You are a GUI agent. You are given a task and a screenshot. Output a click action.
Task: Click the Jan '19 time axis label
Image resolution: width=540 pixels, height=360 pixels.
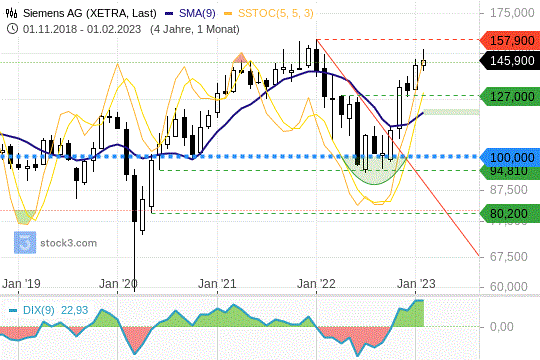point(21,284)
